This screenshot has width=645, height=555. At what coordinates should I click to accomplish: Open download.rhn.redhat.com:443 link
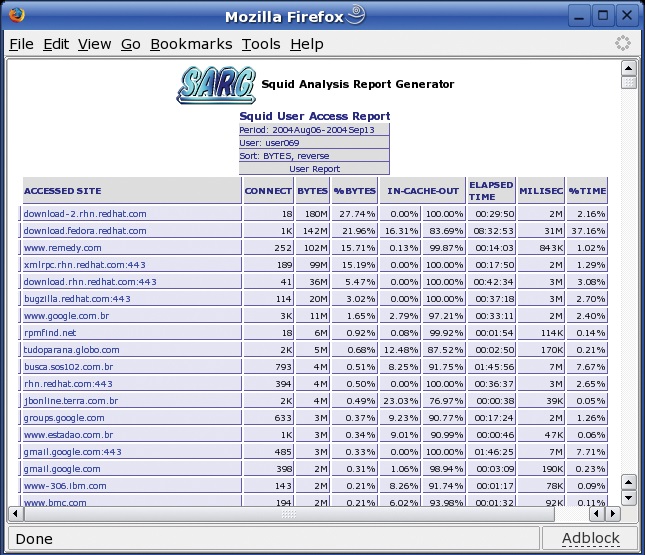[90, 282]
